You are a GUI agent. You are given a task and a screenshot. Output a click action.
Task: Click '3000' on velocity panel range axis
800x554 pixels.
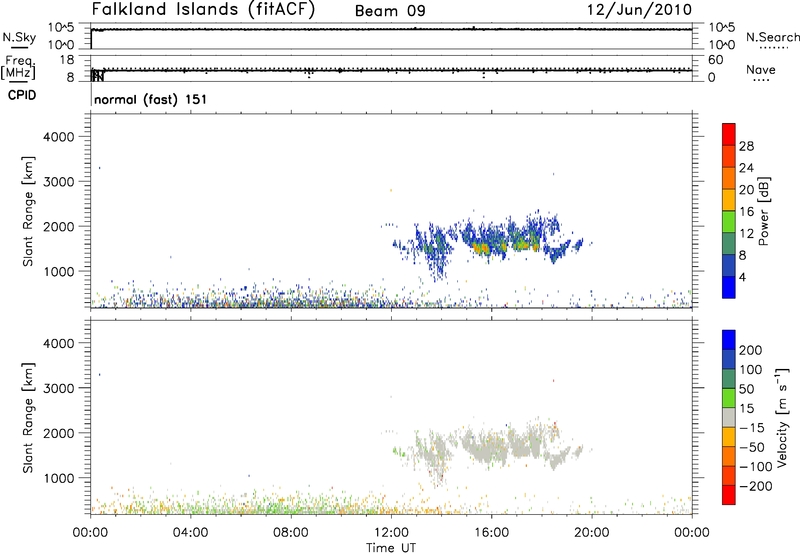[x=59, y=388]
